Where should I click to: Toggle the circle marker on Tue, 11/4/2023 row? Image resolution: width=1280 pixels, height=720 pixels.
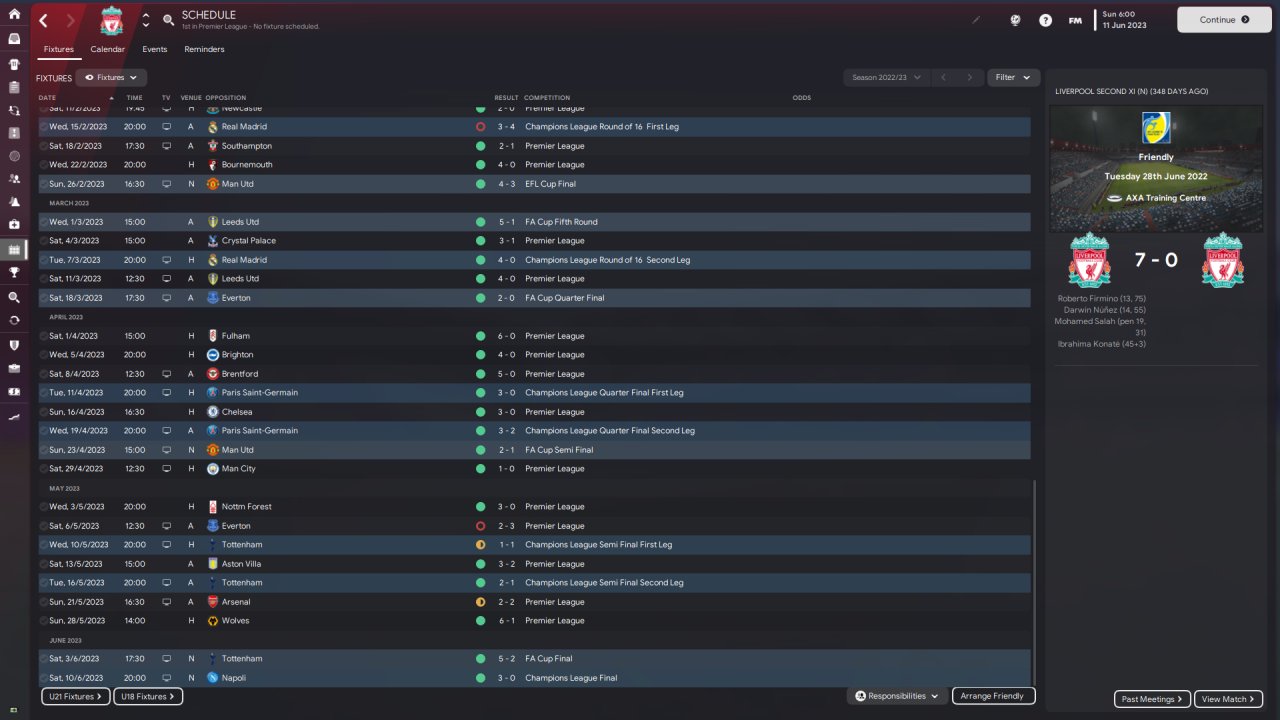pos(44,393)
